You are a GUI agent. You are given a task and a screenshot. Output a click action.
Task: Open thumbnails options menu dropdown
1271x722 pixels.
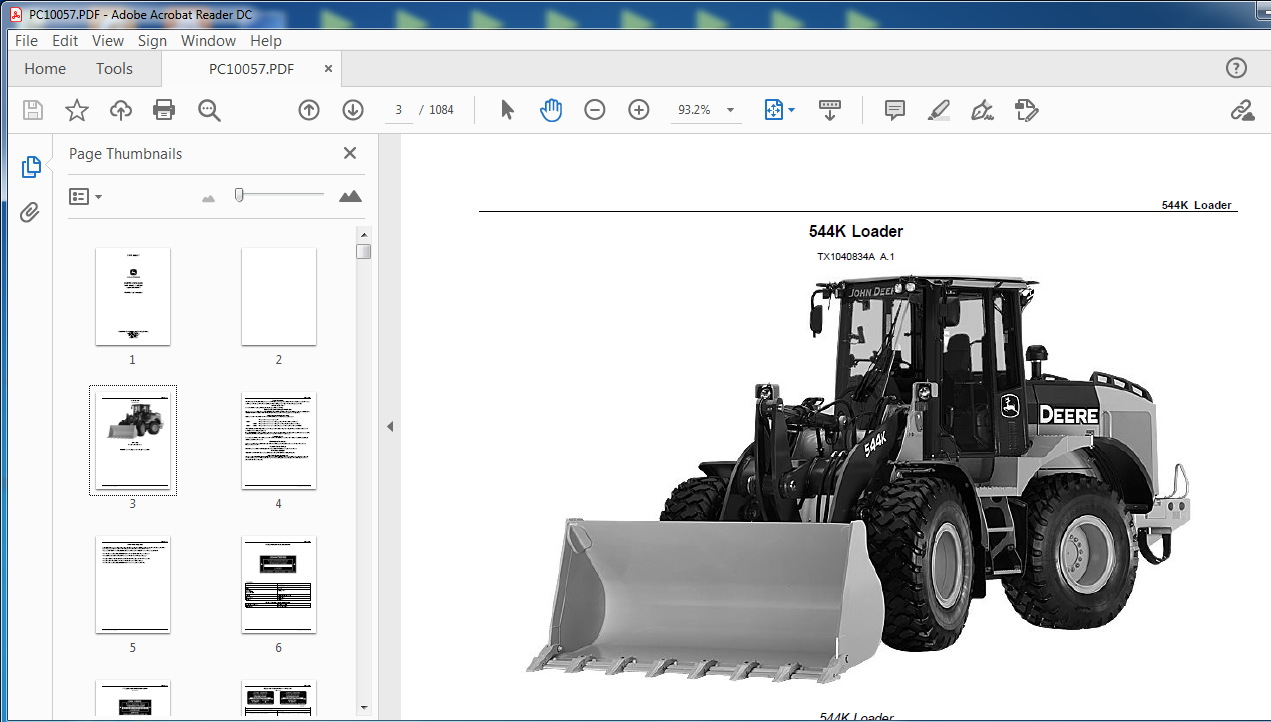point(86,196)
